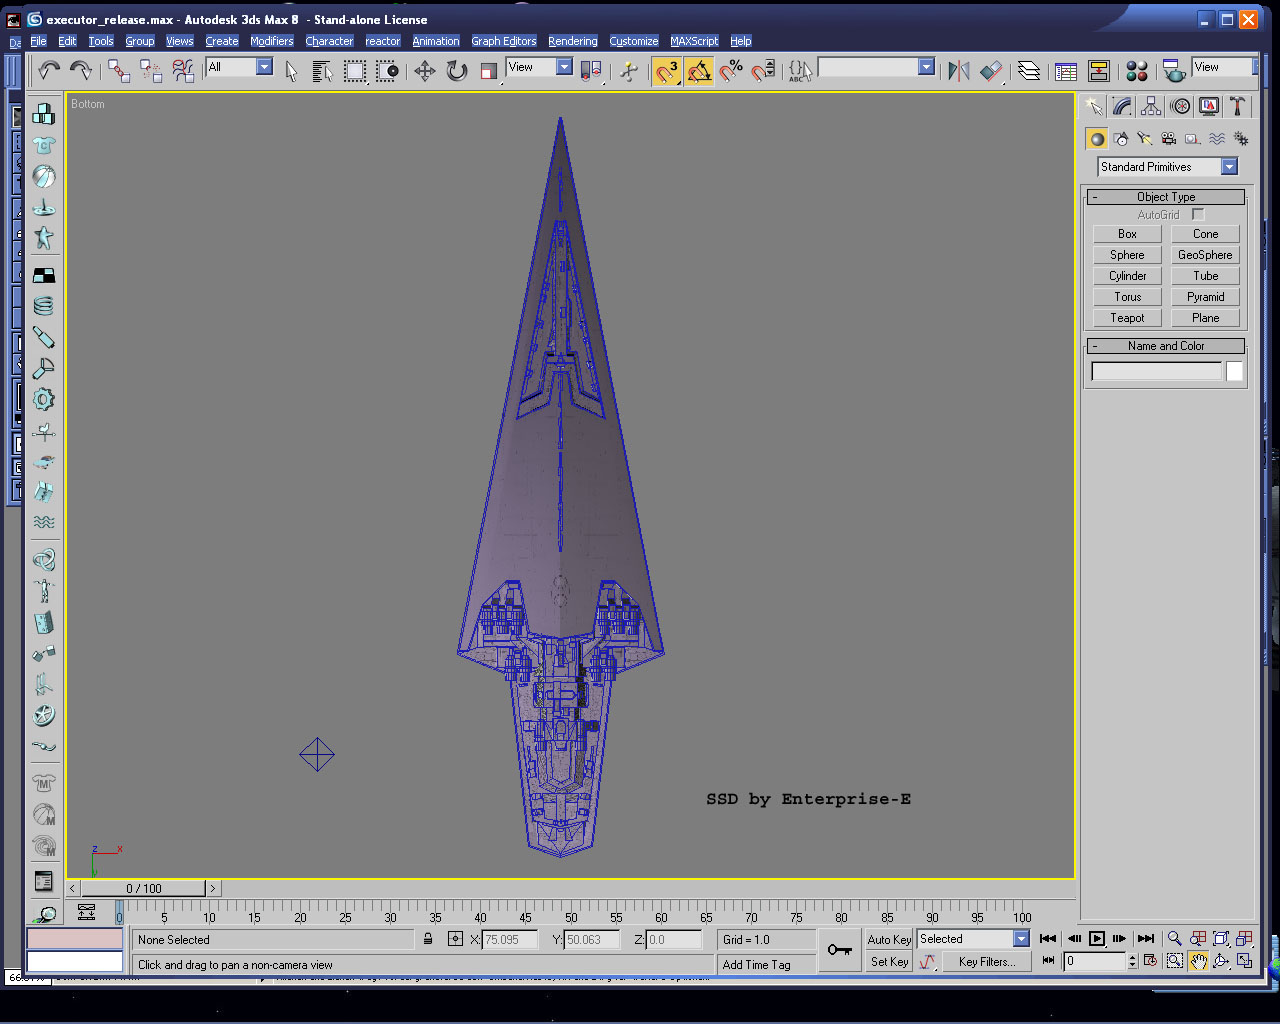Open the Material Editor
Image resolution: width=1280 pixels, height=1024 pixels.
coord(1137,70)
